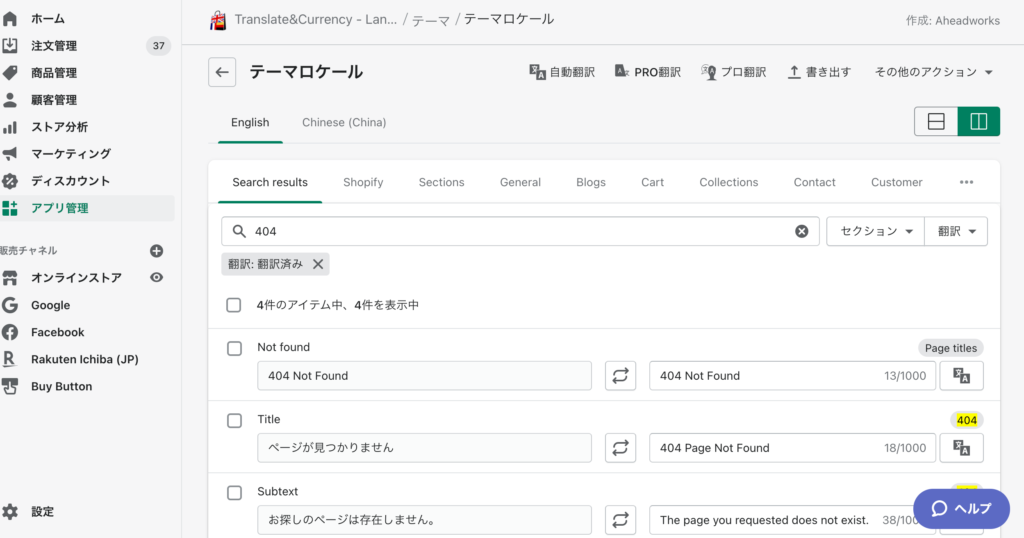Click the auto-translate icon in the Title row
This screenshot has height=538, width=1024.
tap(961, 448)
